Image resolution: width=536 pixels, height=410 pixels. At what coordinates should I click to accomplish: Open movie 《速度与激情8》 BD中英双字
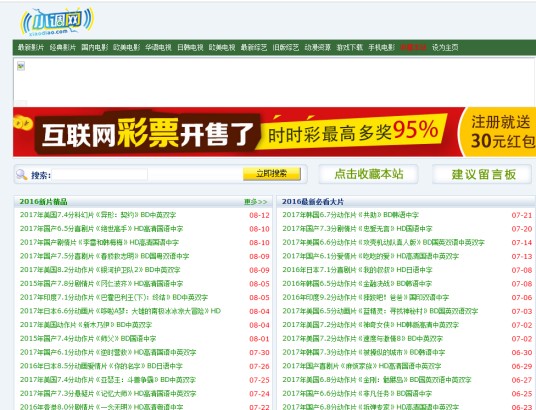(362, 339)
